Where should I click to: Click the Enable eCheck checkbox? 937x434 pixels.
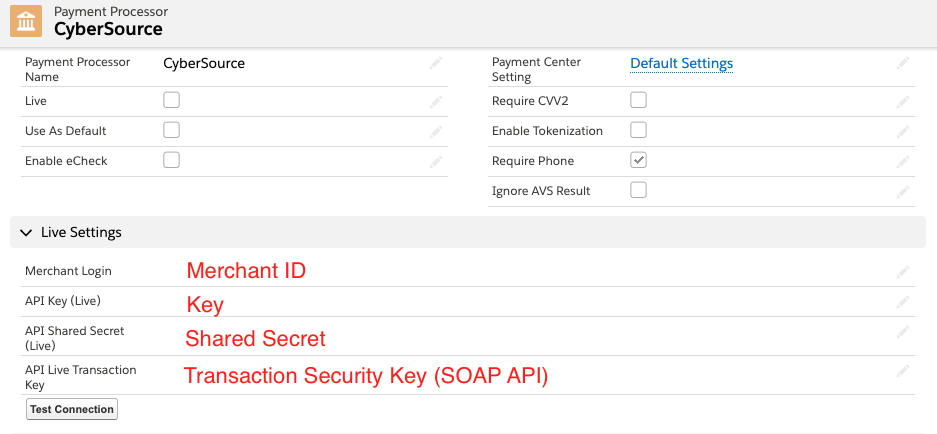point(172,160)
